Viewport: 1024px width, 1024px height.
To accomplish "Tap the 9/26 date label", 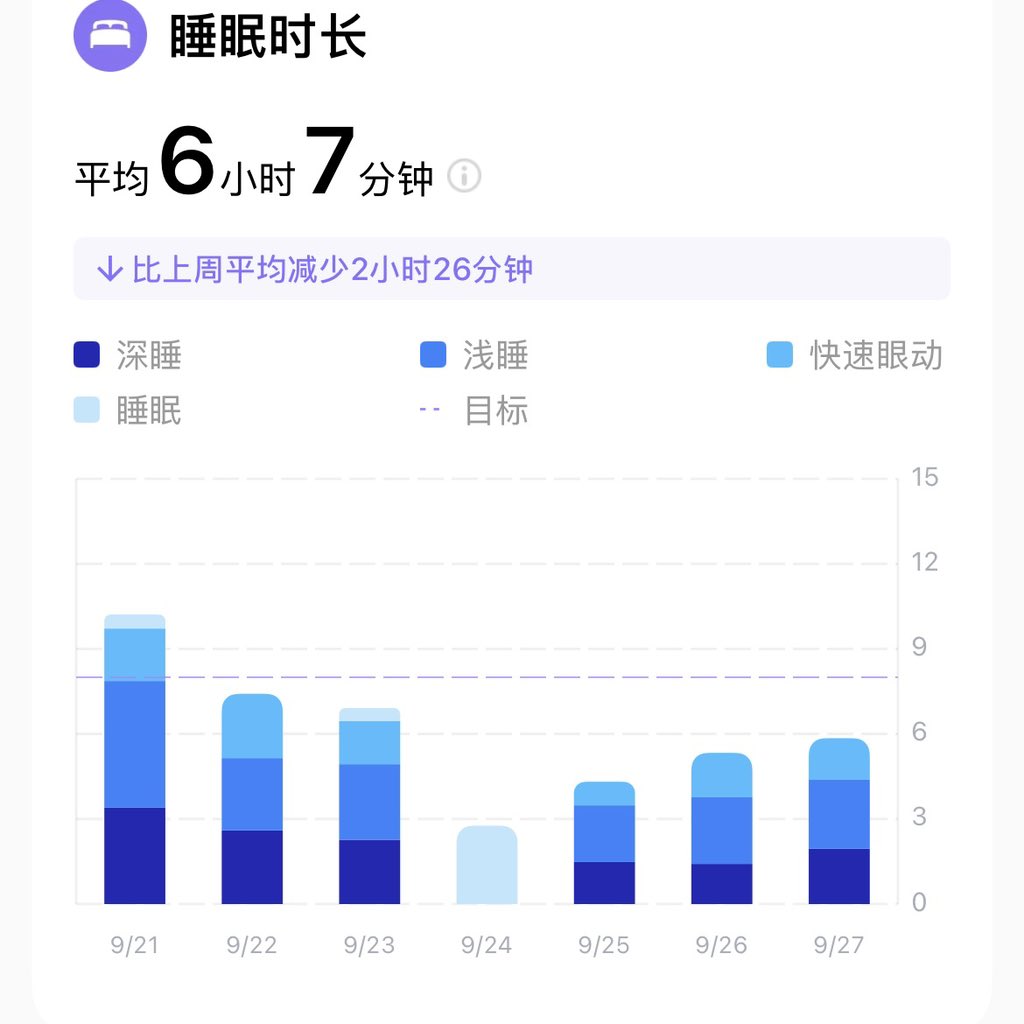I will point(722,945).
